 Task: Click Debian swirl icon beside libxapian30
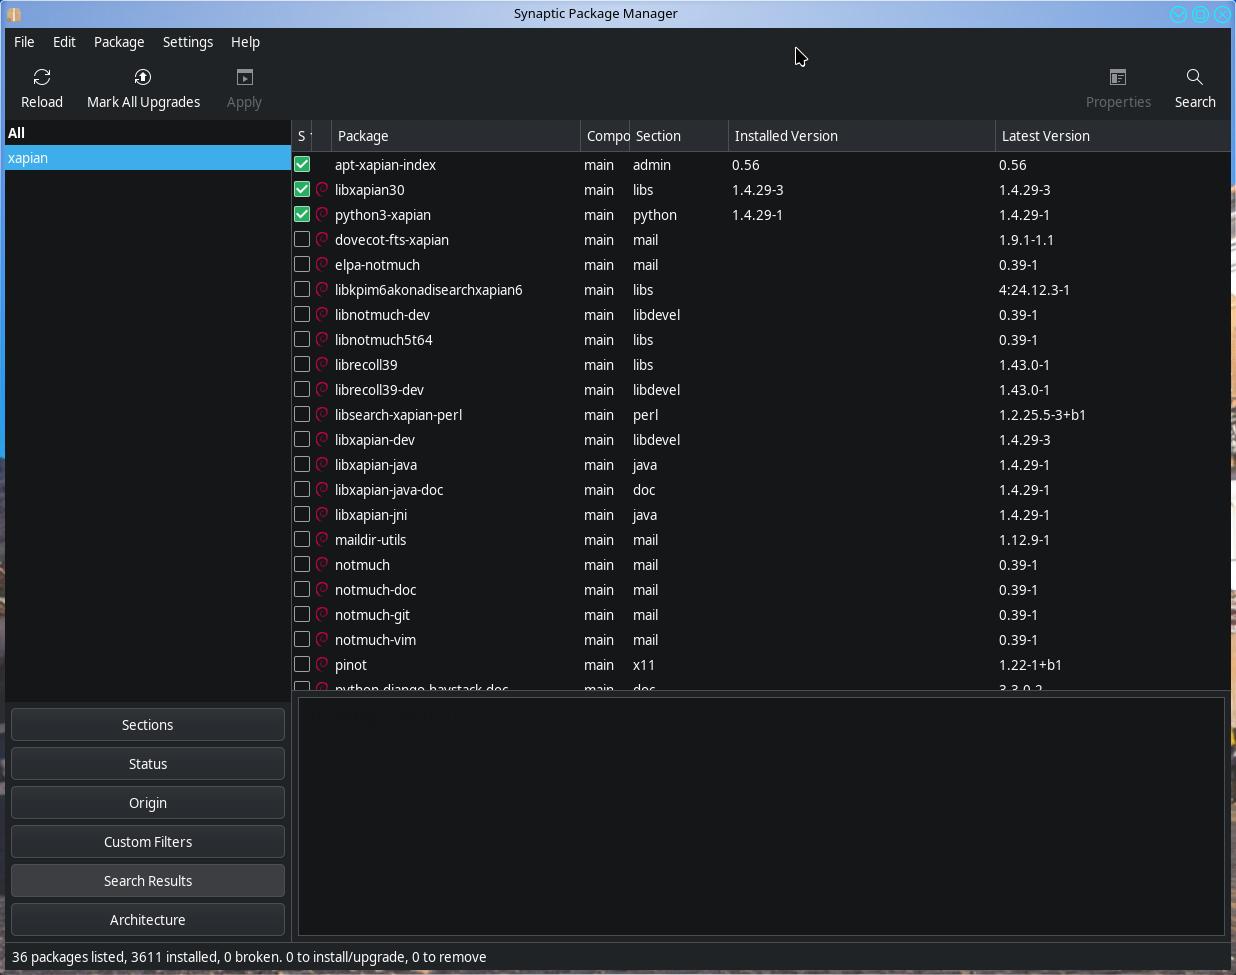322,190
